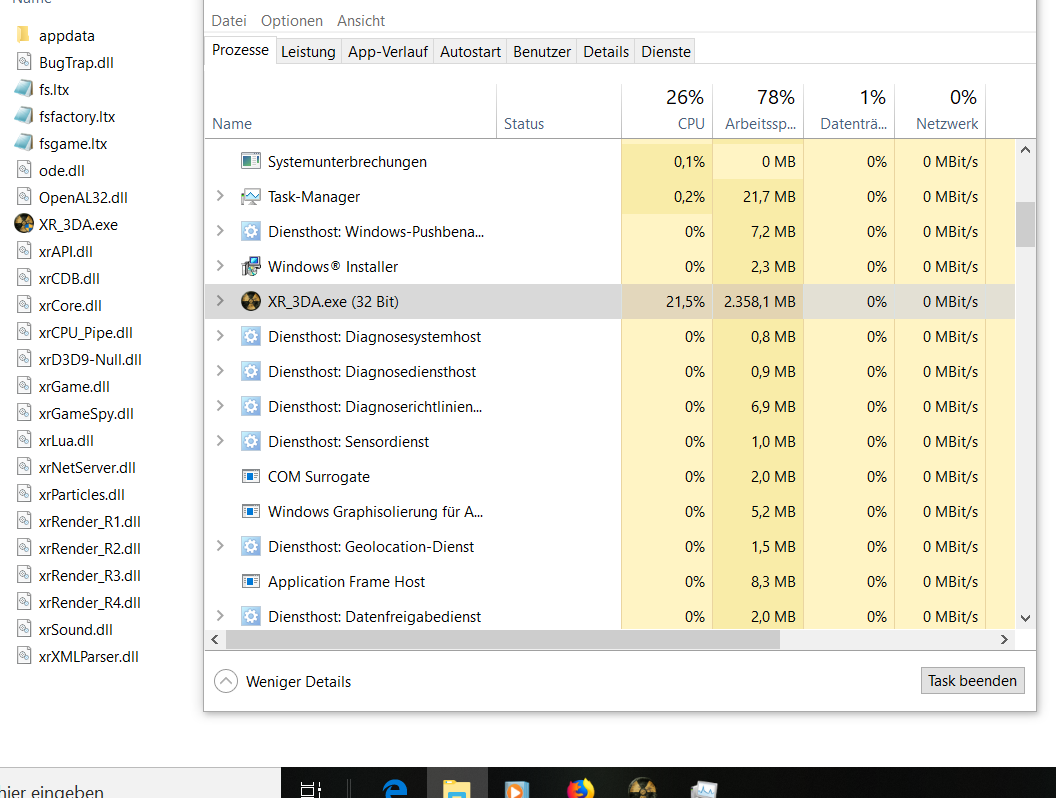Click the media player taskbar icon
Image resolution: width=1056 pixels, height=798 pixels.
click(x=517, y=789)
